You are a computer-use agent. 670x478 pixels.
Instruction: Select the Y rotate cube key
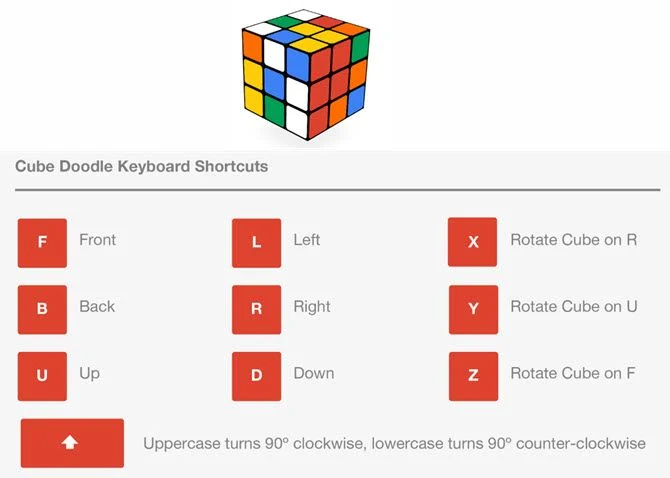473,310
